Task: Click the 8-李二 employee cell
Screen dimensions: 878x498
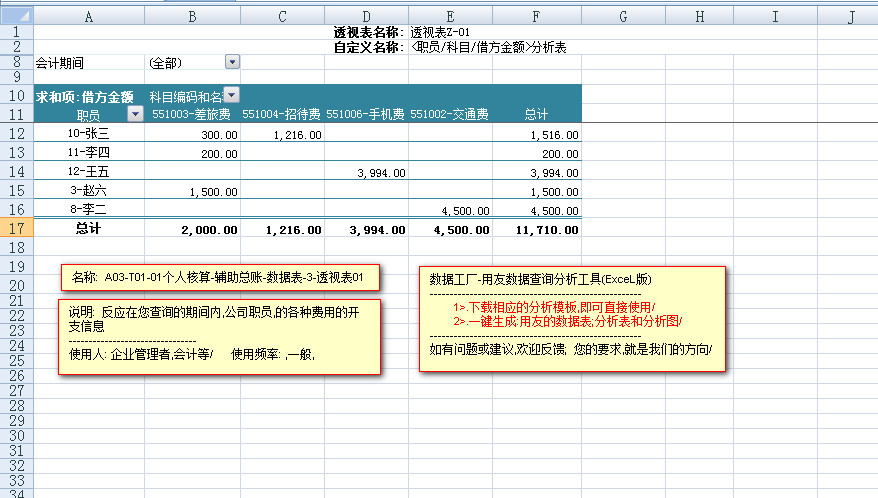Action: 89,210
